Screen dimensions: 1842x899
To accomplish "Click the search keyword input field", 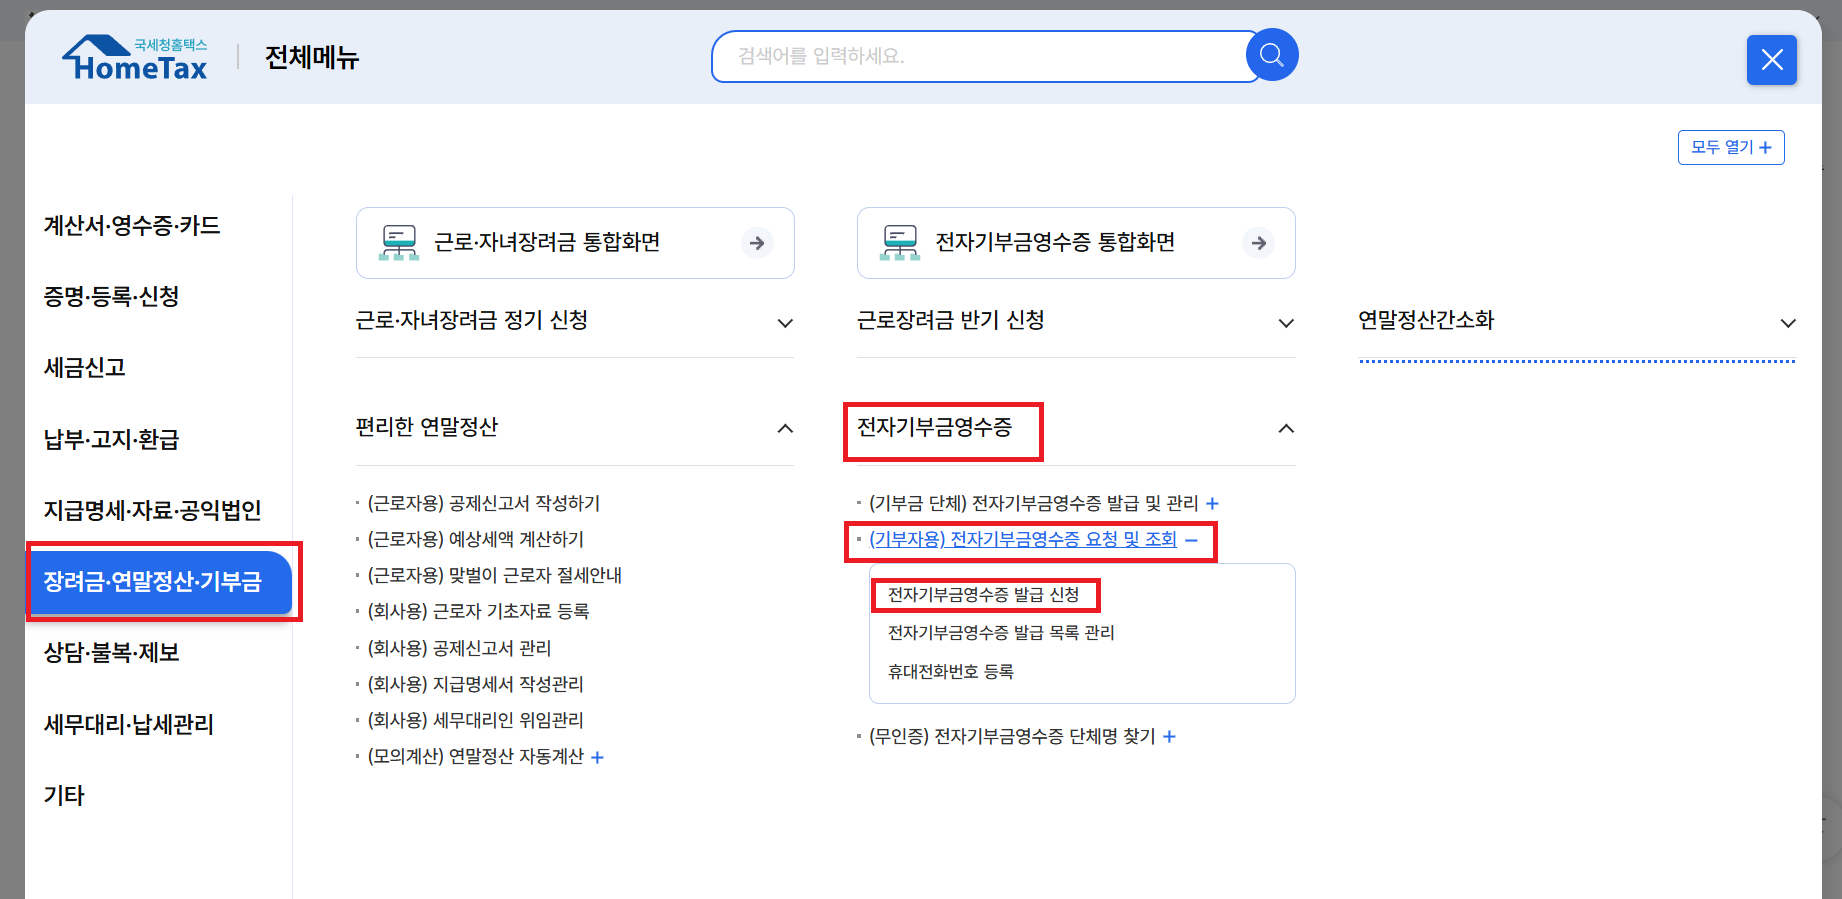I will [x=985, y=56].
